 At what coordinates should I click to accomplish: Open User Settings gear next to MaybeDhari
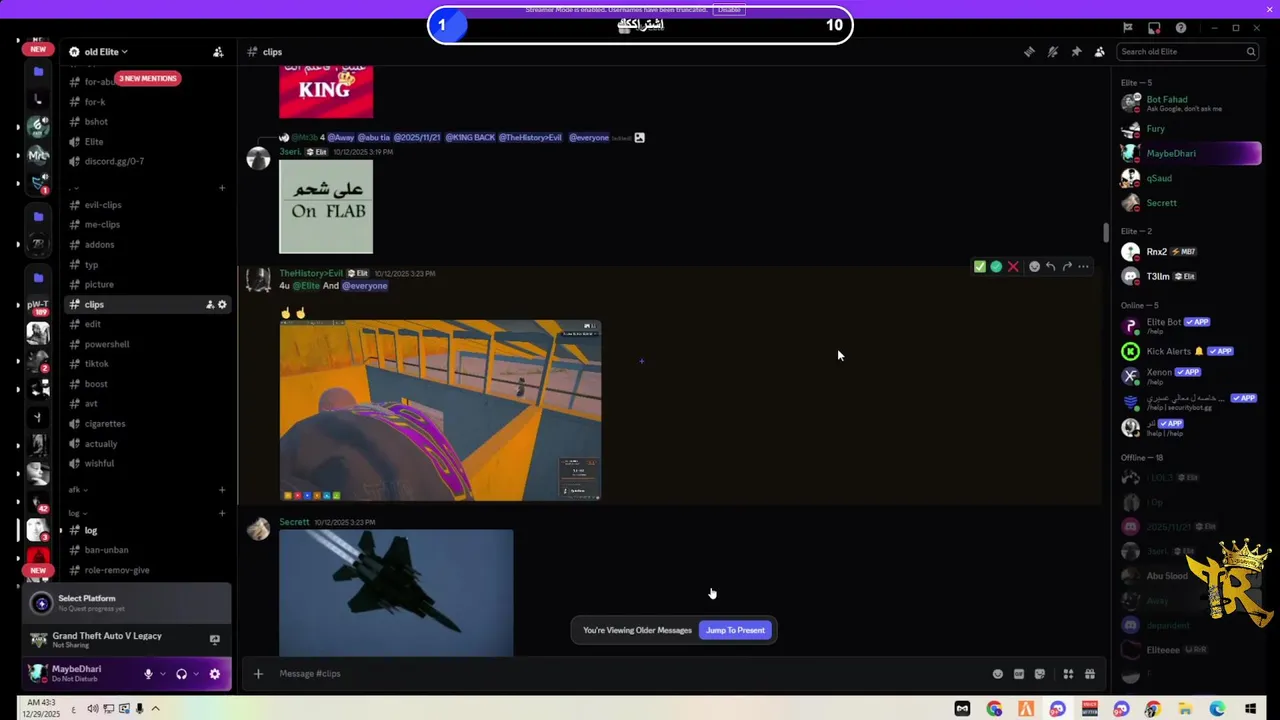click(x=214, y=674)
